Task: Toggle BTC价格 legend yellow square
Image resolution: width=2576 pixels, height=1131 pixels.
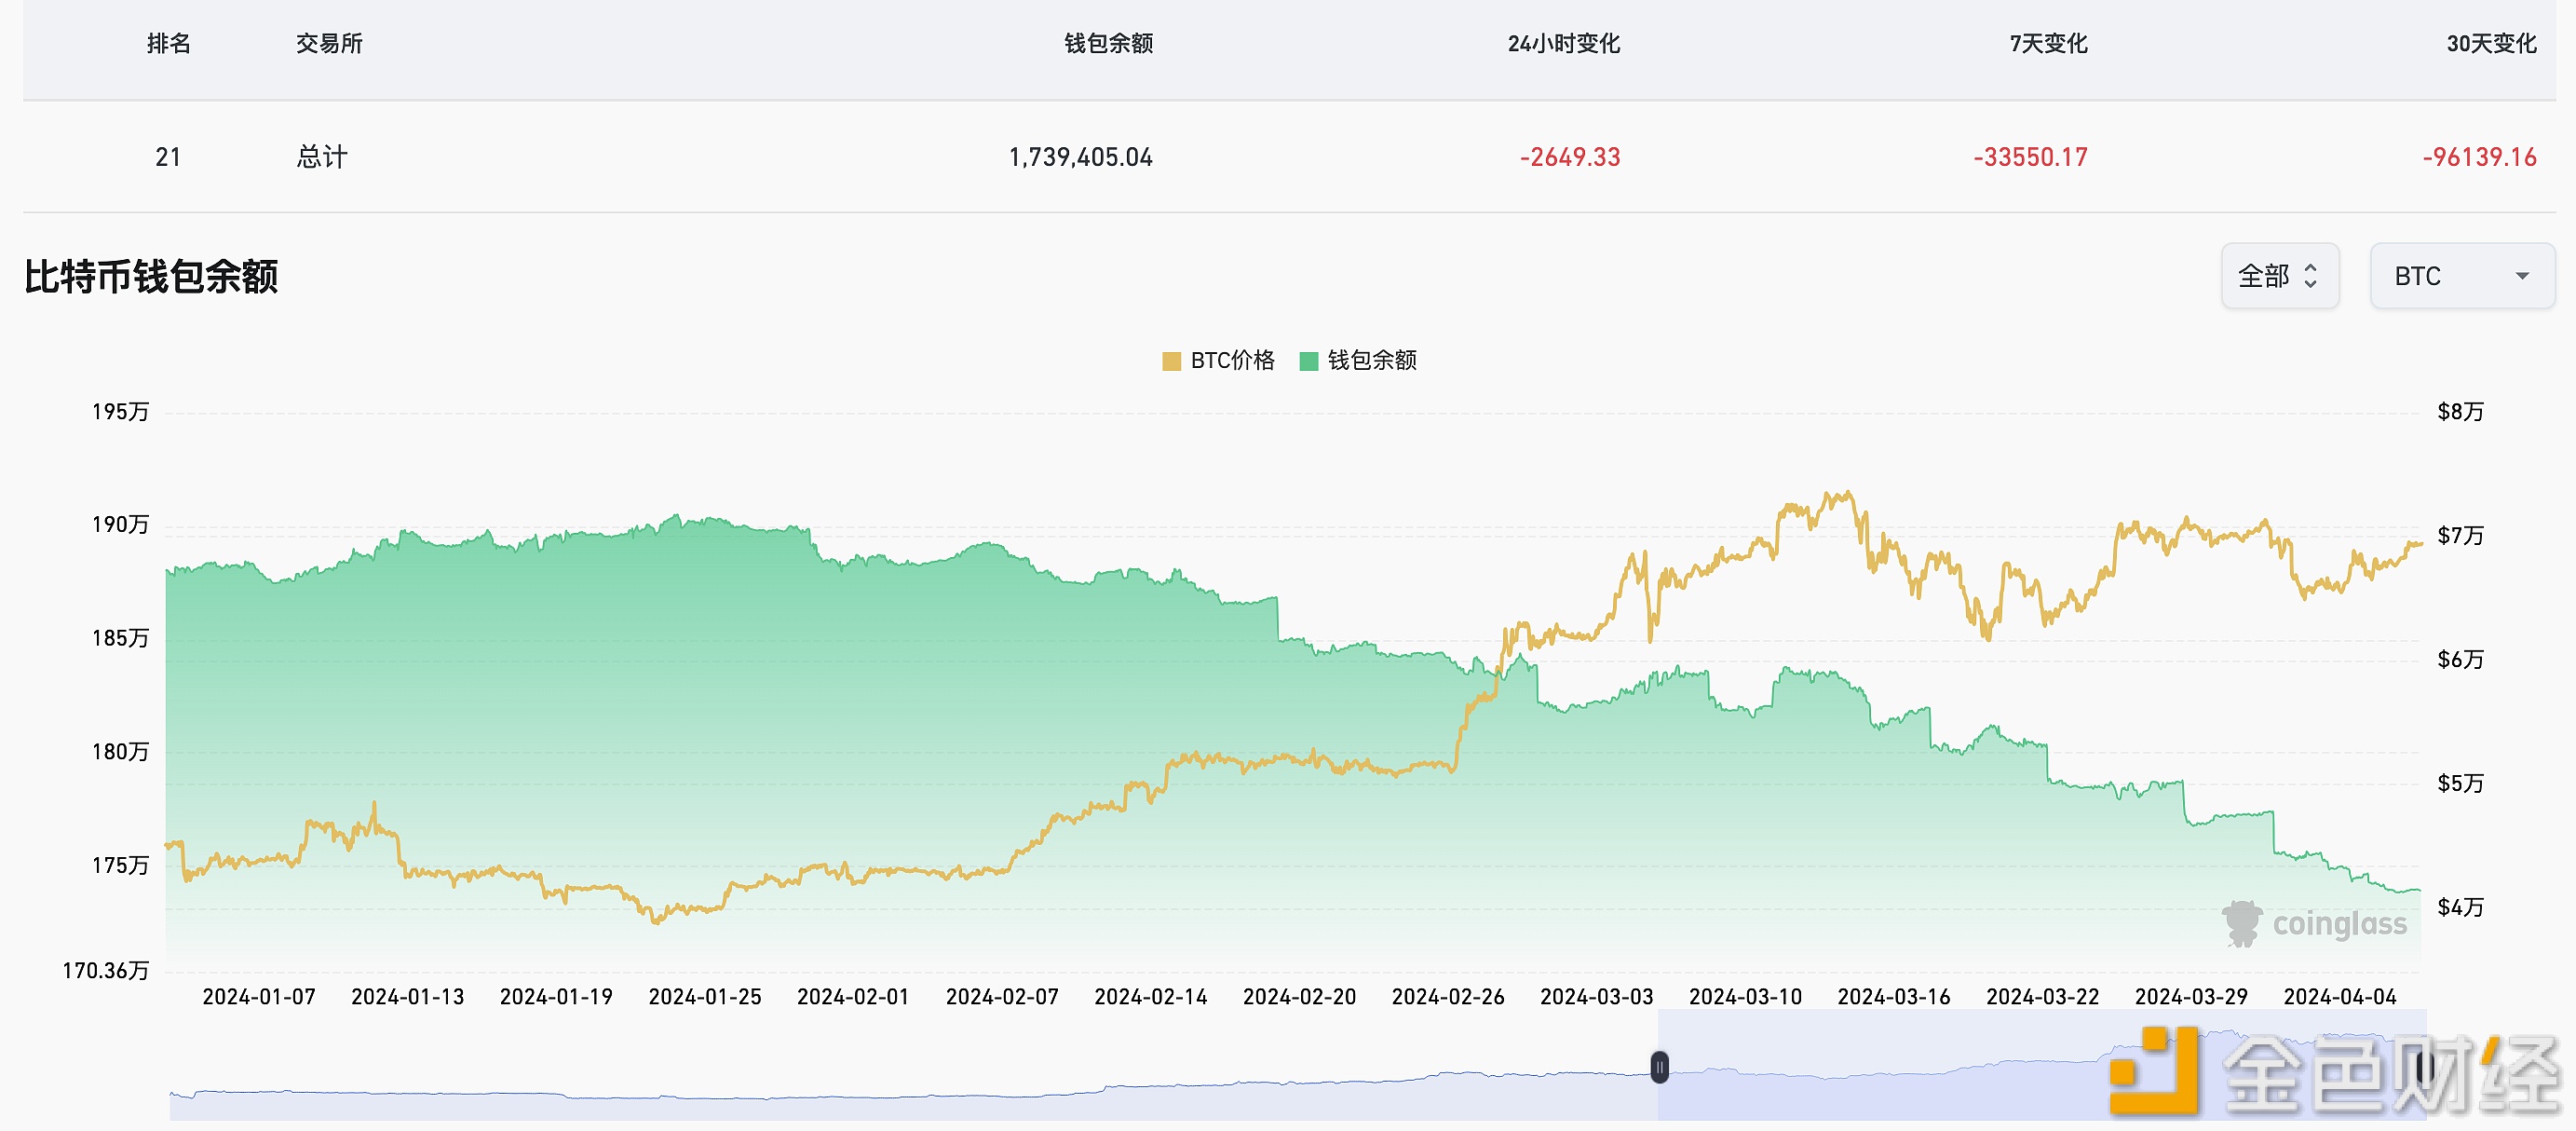Action: point(1171,361)
